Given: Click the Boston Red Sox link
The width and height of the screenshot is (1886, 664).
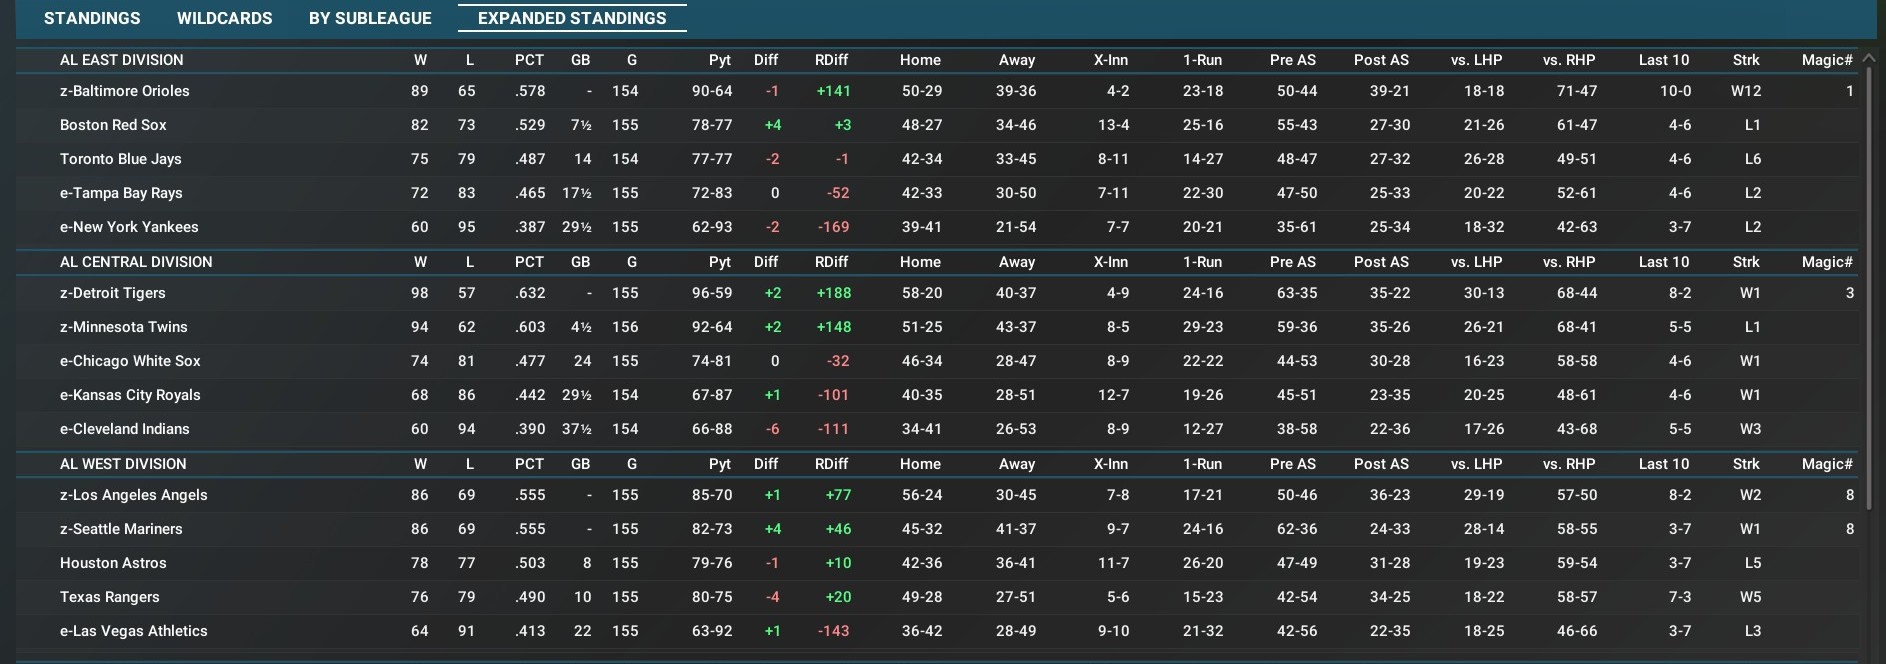Looking at the screenshot, I should 113,125.
